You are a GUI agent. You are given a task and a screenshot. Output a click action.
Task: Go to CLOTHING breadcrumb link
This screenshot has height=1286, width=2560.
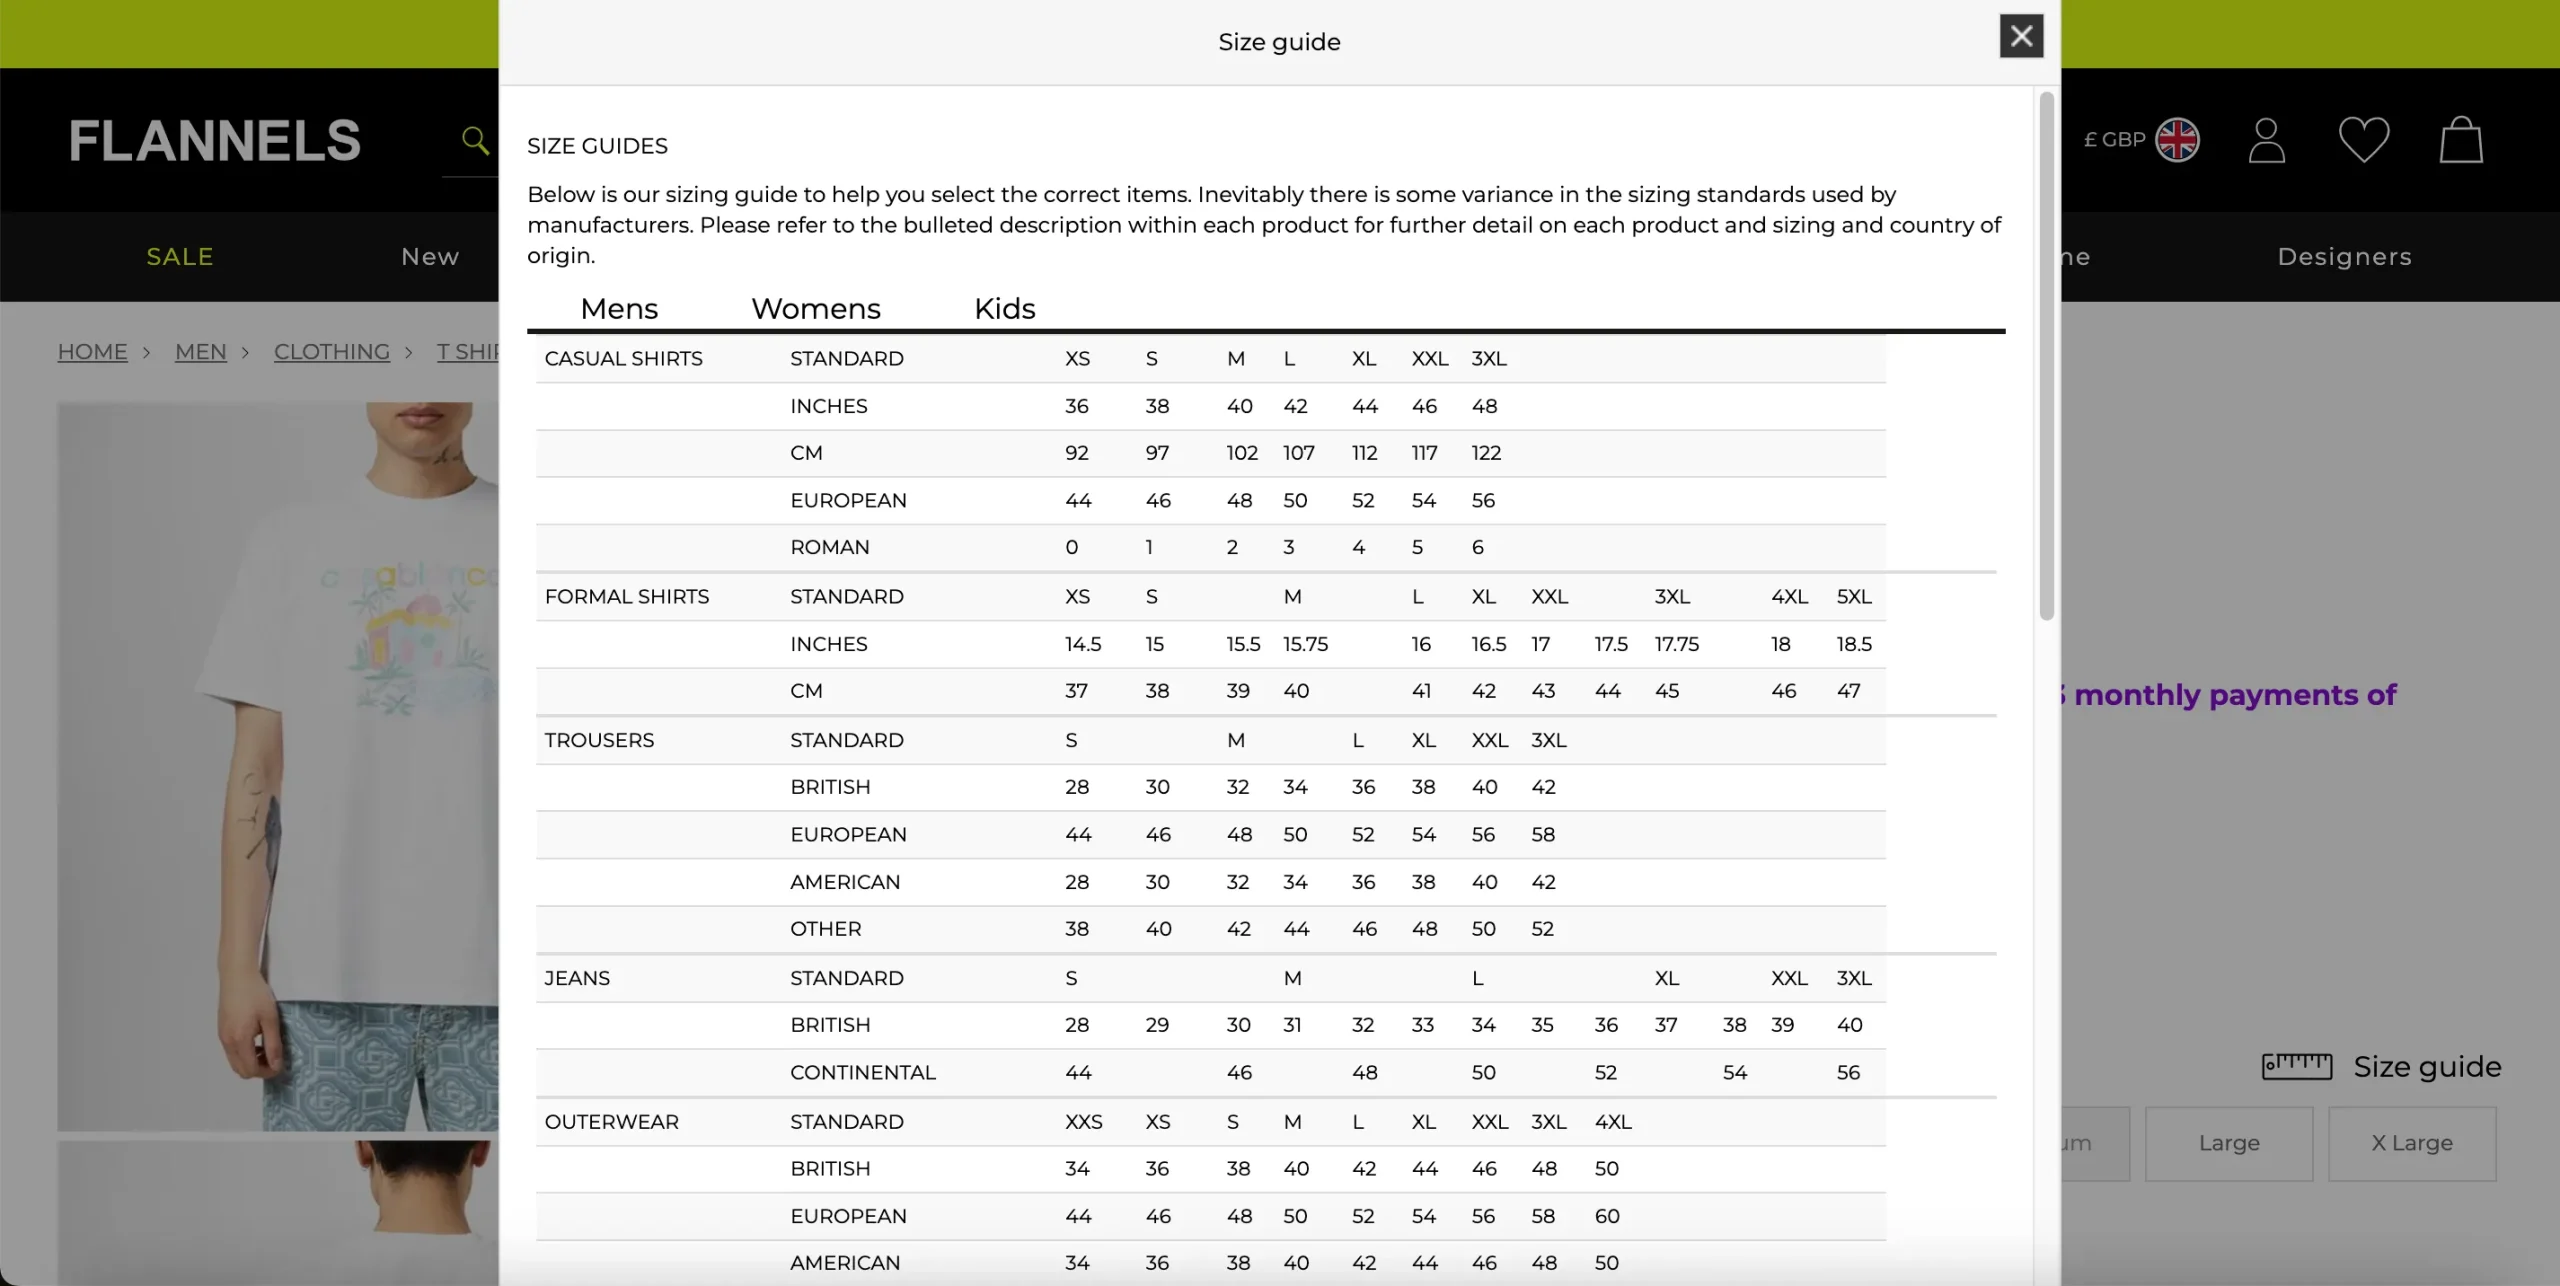click(x=332, y=352)
